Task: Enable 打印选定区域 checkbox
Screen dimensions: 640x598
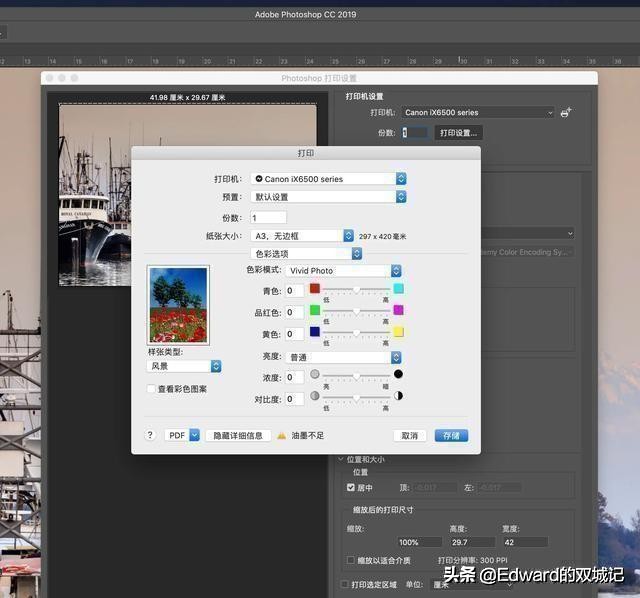Action: coord(345,584)
